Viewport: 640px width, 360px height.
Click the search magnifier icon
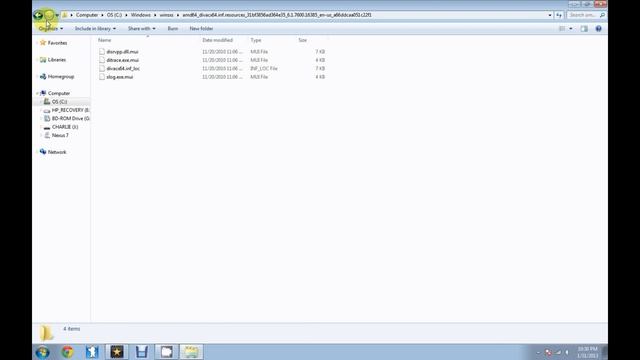pos(602,15)
